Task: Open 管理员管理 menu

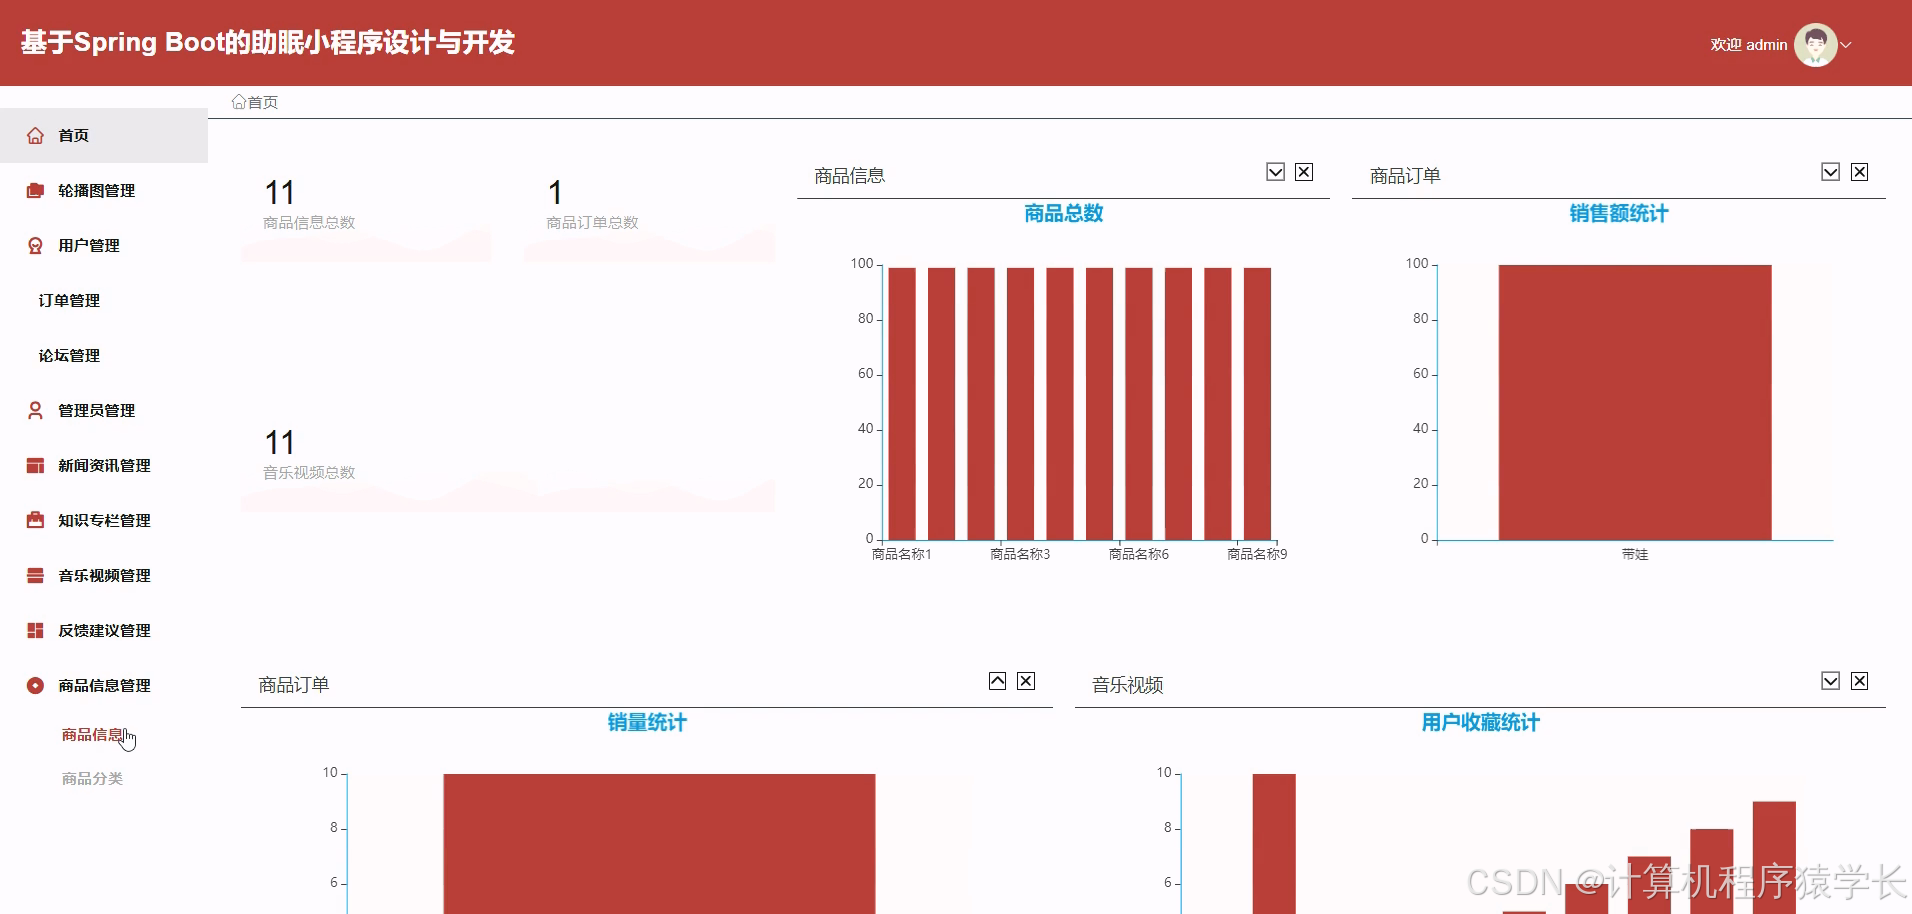Action: [x=104, y=410]
